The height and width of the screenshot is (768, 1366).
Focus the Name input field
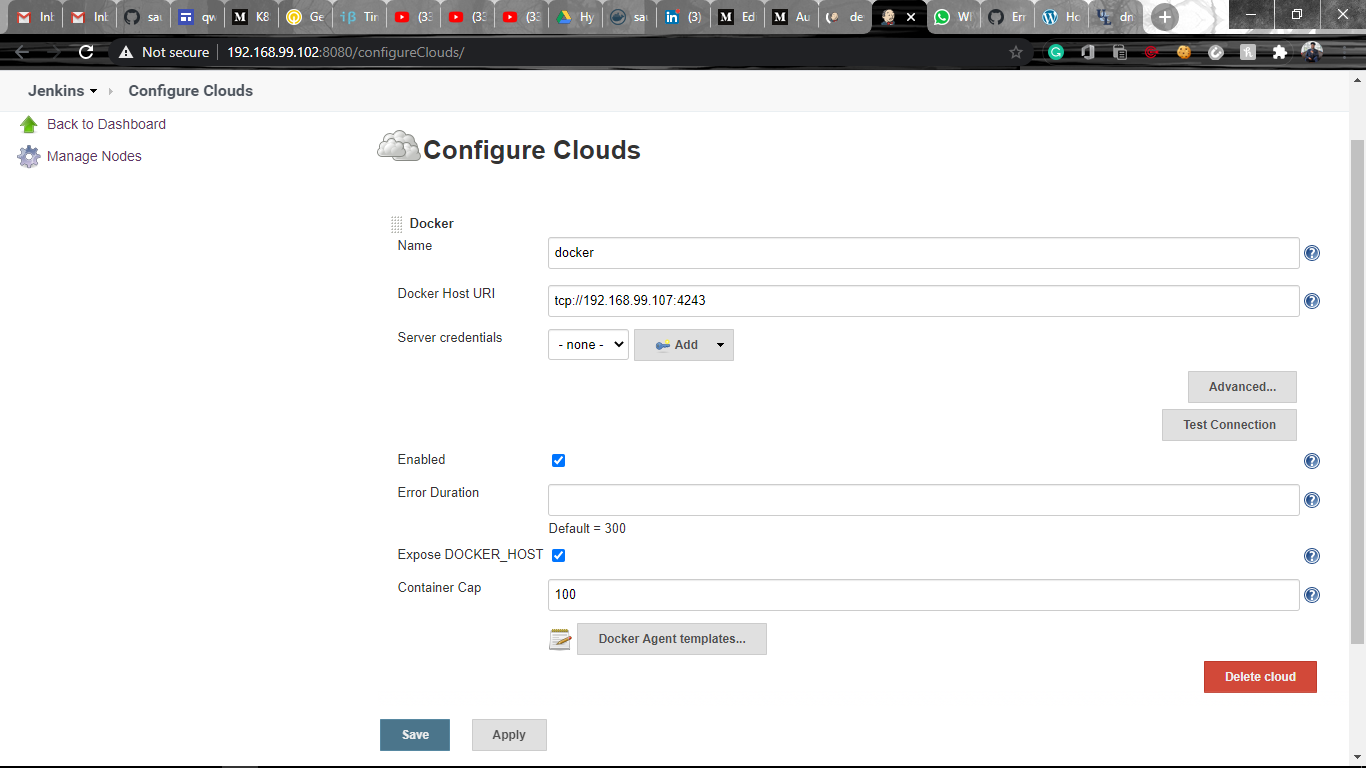pos(924,253)
